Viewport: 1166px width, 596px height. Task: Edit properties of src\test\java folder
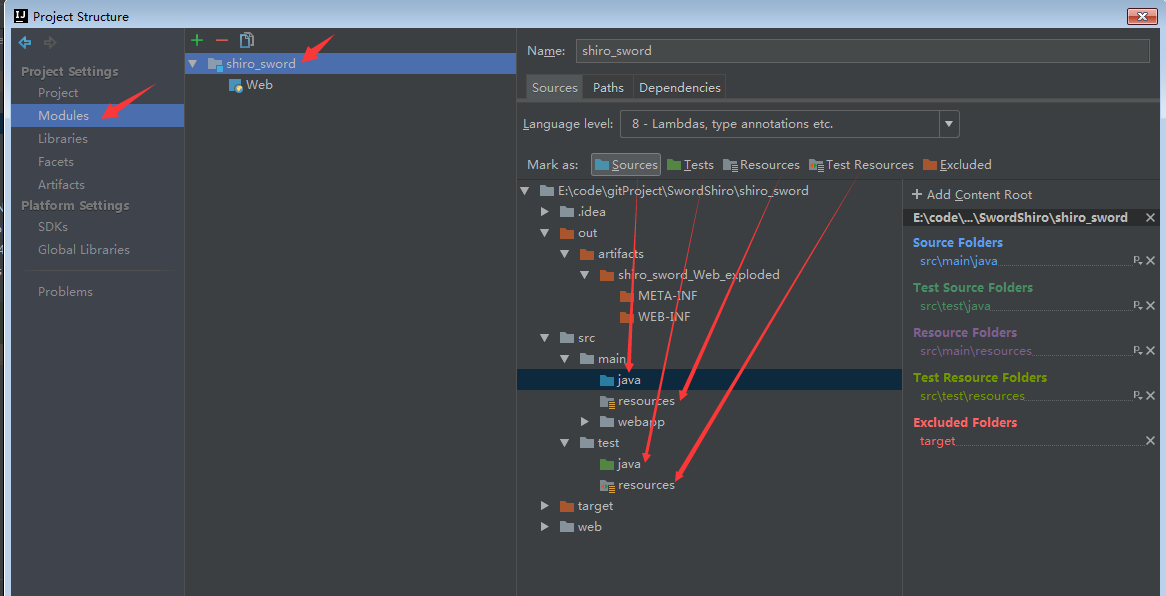coord(1137,306)
